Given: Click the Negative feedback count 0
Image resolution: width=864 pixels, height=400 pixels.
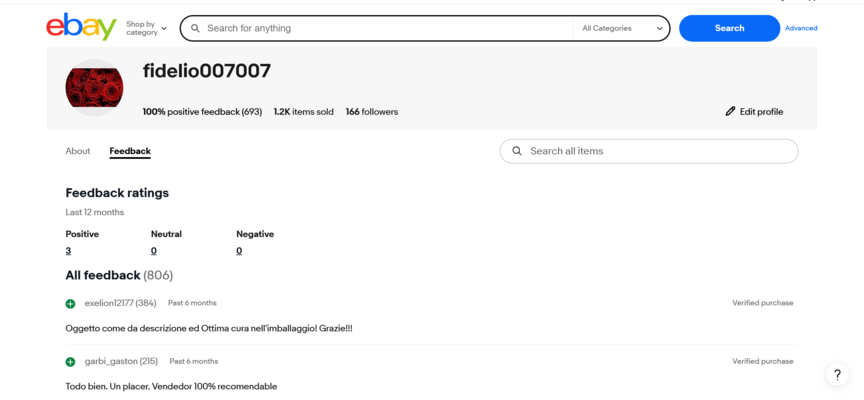Looking at the screenshot, I should [239, 251].
